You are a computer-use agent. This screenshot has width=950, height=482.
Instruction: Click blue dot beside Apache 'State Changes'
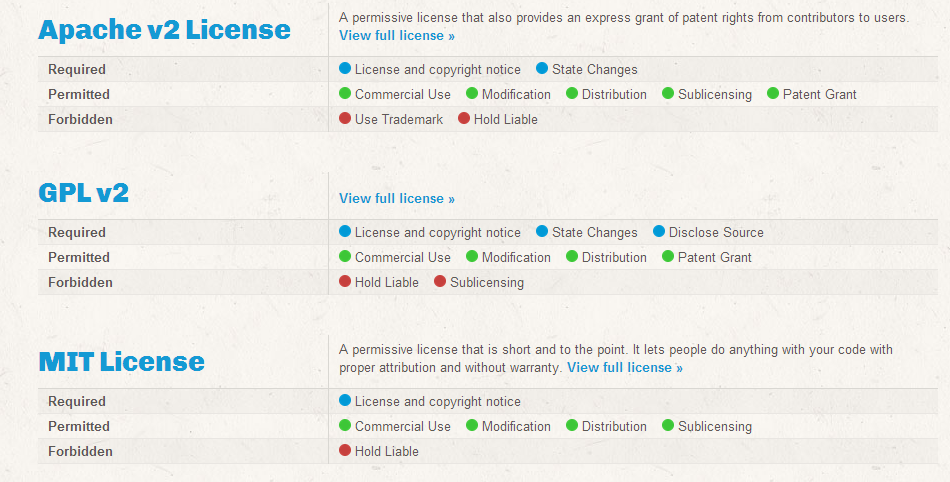point(542,69)
